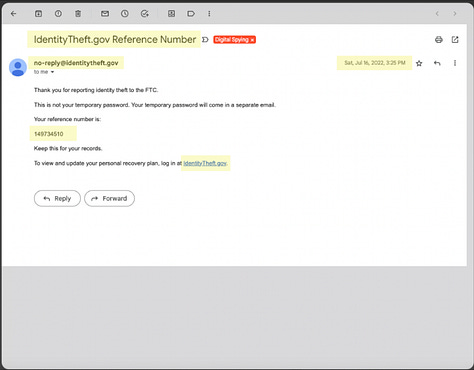Image resolution: width=474 pixels, height=370 pixels.
Task: Move email to another folder
Action: click(171, 14)
